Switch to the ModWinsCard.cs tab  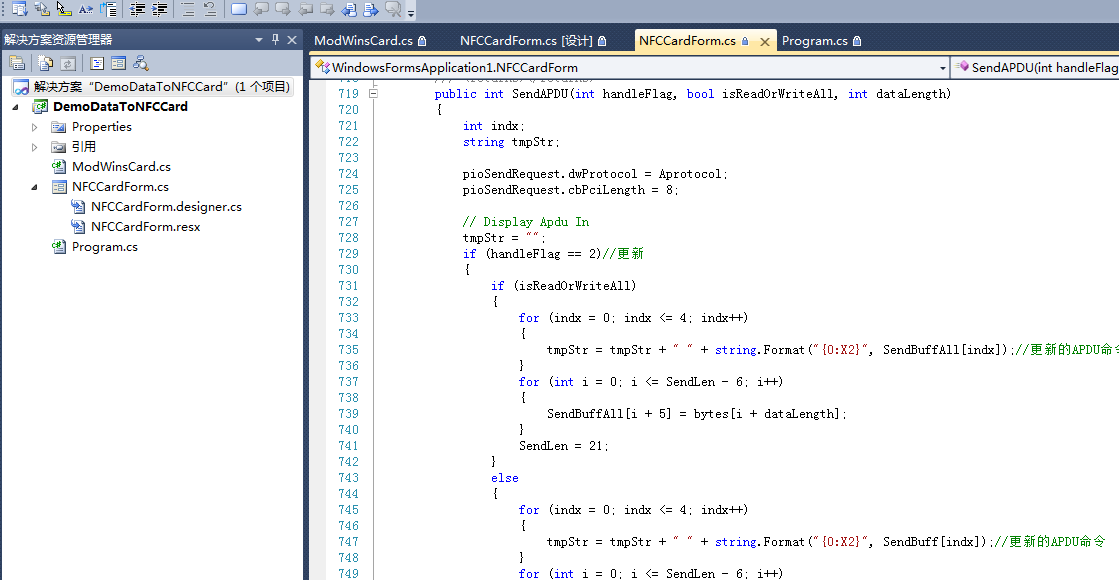click(x=370, y=41)
